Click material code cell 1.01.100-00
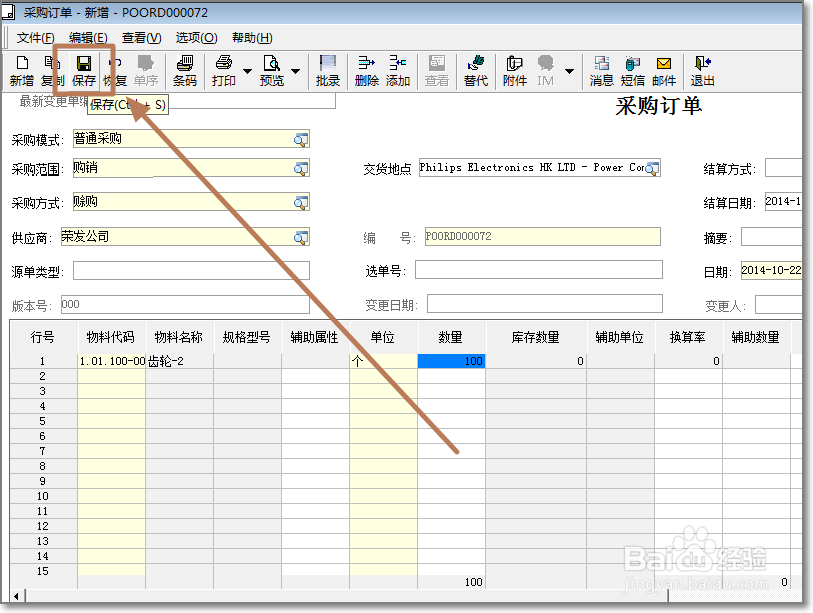This screenshot has width=813, height=613. [x=111, y=361]
